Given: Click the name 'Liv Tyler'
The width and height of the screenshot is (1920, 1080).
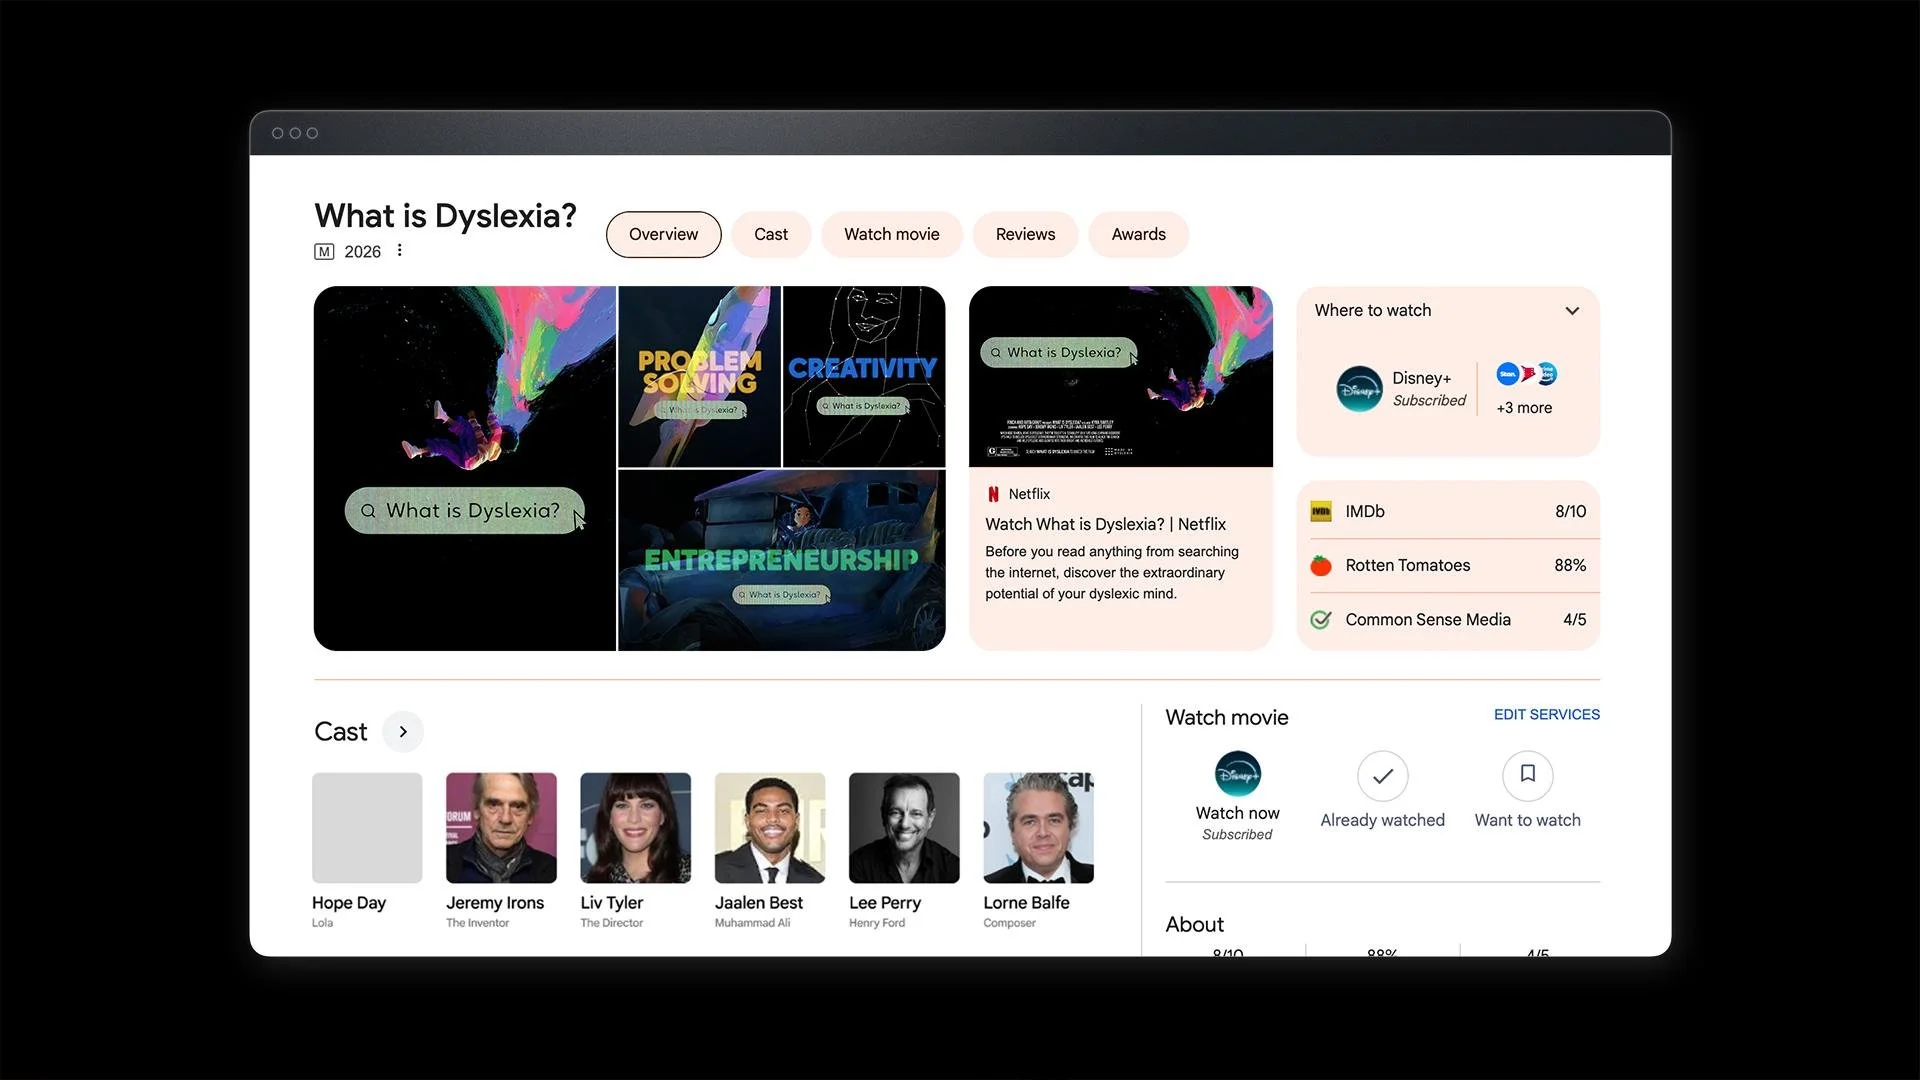Looking at the screenshot, I should [612, 903].
